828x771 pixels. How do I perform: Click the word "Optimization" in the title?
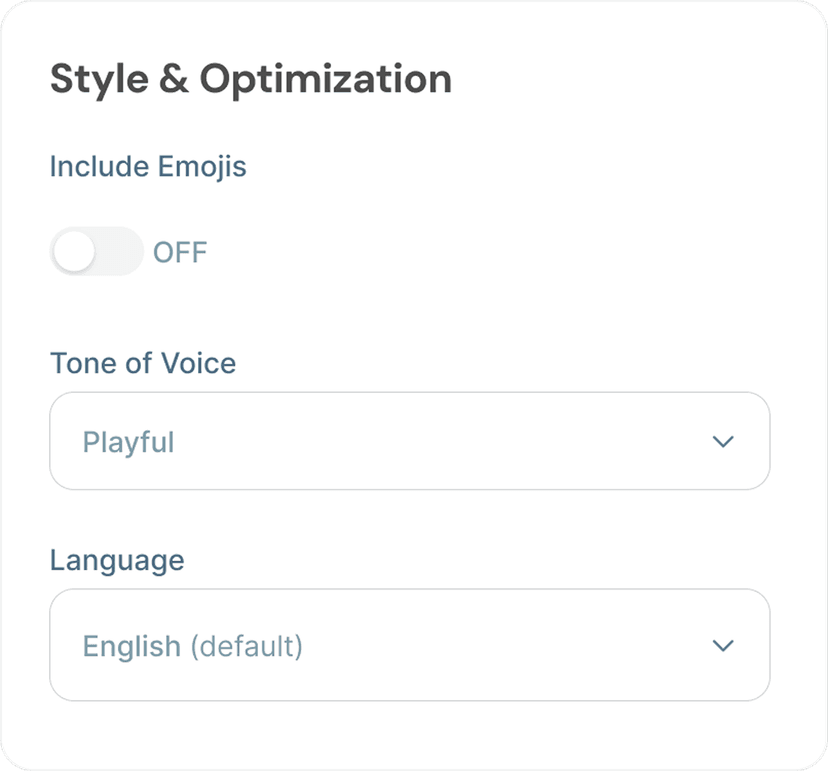coord(325,79)
